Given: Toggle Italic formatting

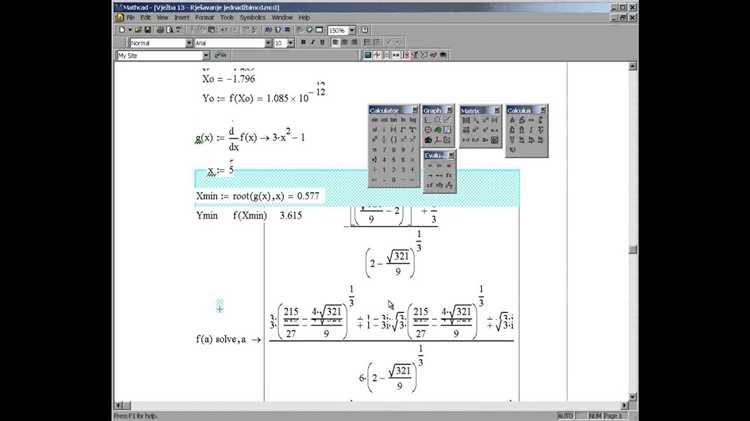Looking at the screenshot, I should 312,43.
